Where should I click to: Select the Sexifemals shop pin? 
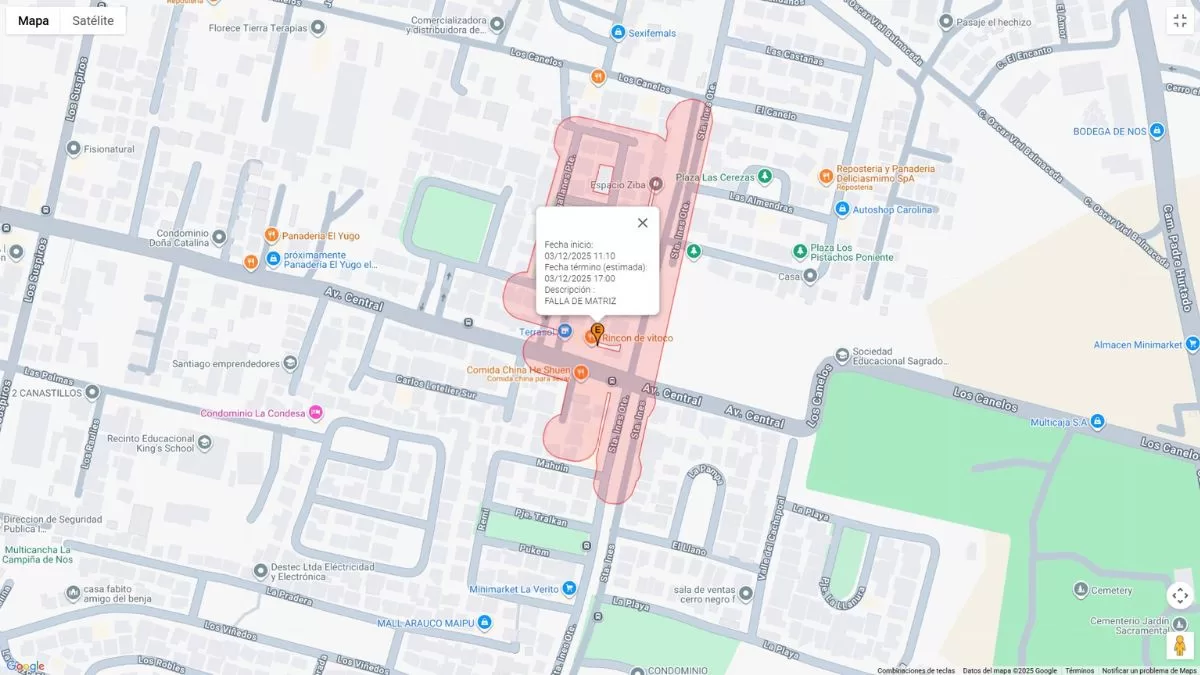[618, 33]
